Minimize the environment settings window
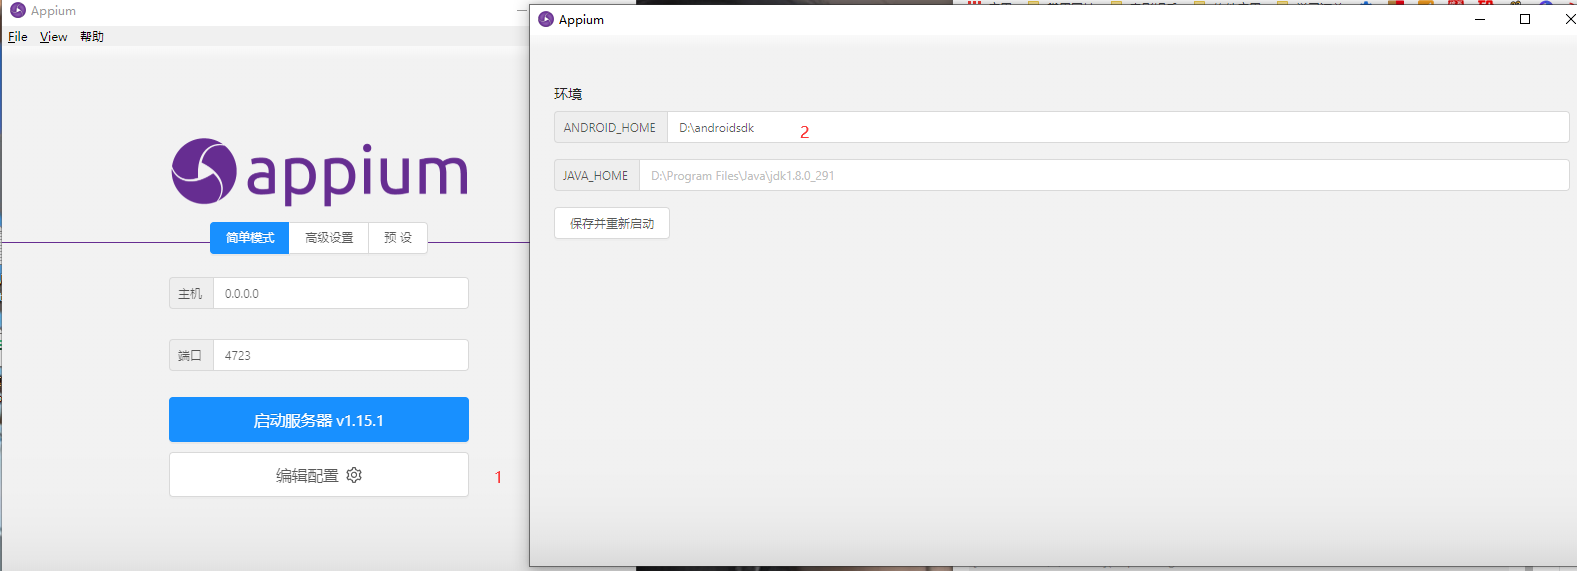This screenshot has width=1577, height=571. 1480,20
